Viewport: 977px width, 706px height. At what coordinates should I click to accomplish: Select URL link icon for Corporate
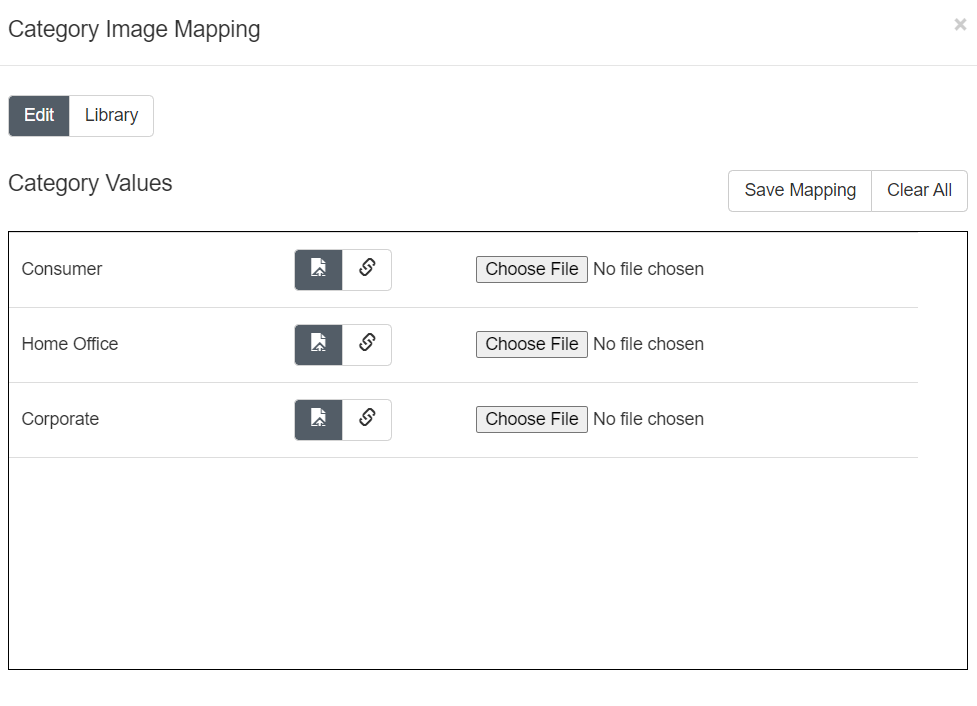[x=367, y=419]
